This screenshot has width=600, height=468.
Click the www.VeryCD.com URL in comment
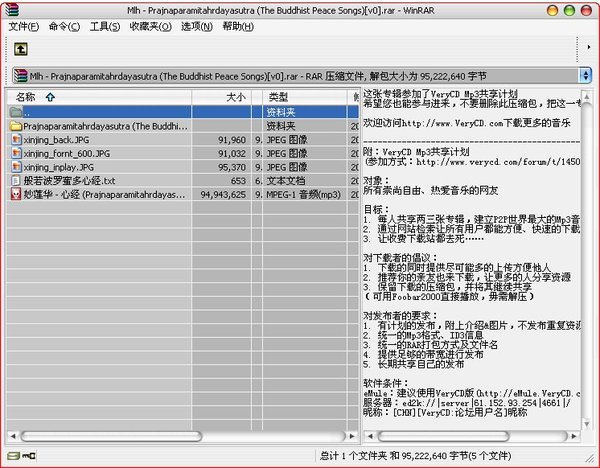point(452,123)
